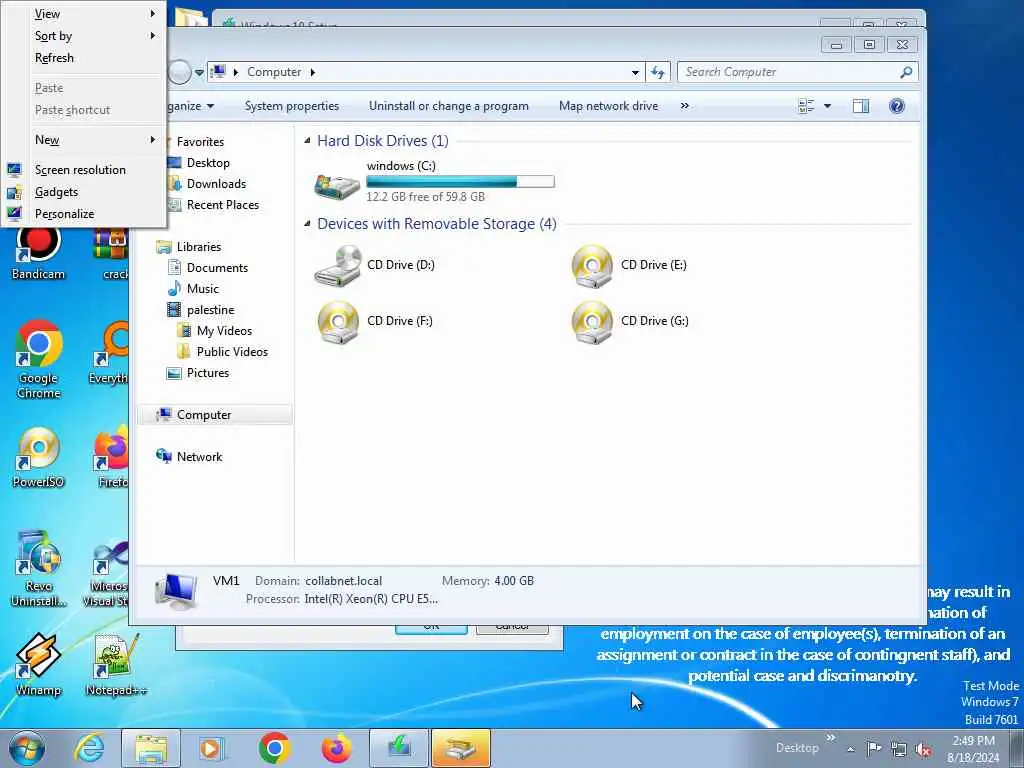Screen dimensions: 1024x768
Task: Select Bandicam desktop icon
Action: coord(38,255)
